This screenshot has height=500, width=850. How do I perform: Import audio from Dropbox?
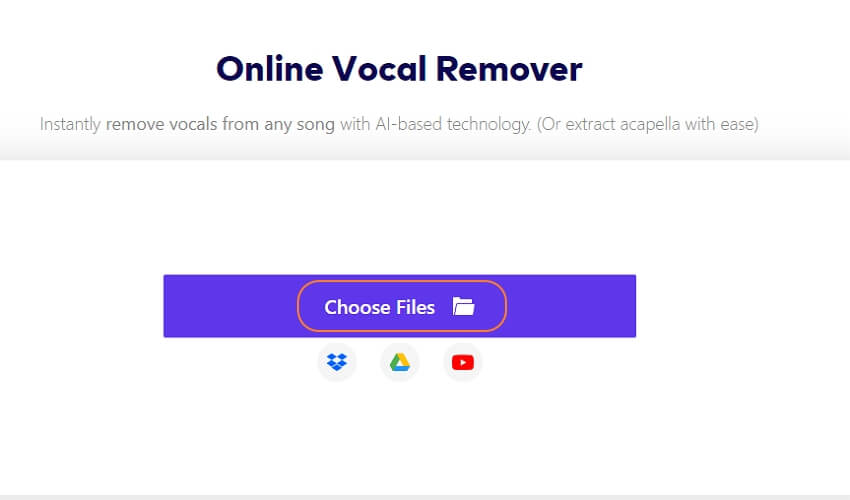point(337,362)
